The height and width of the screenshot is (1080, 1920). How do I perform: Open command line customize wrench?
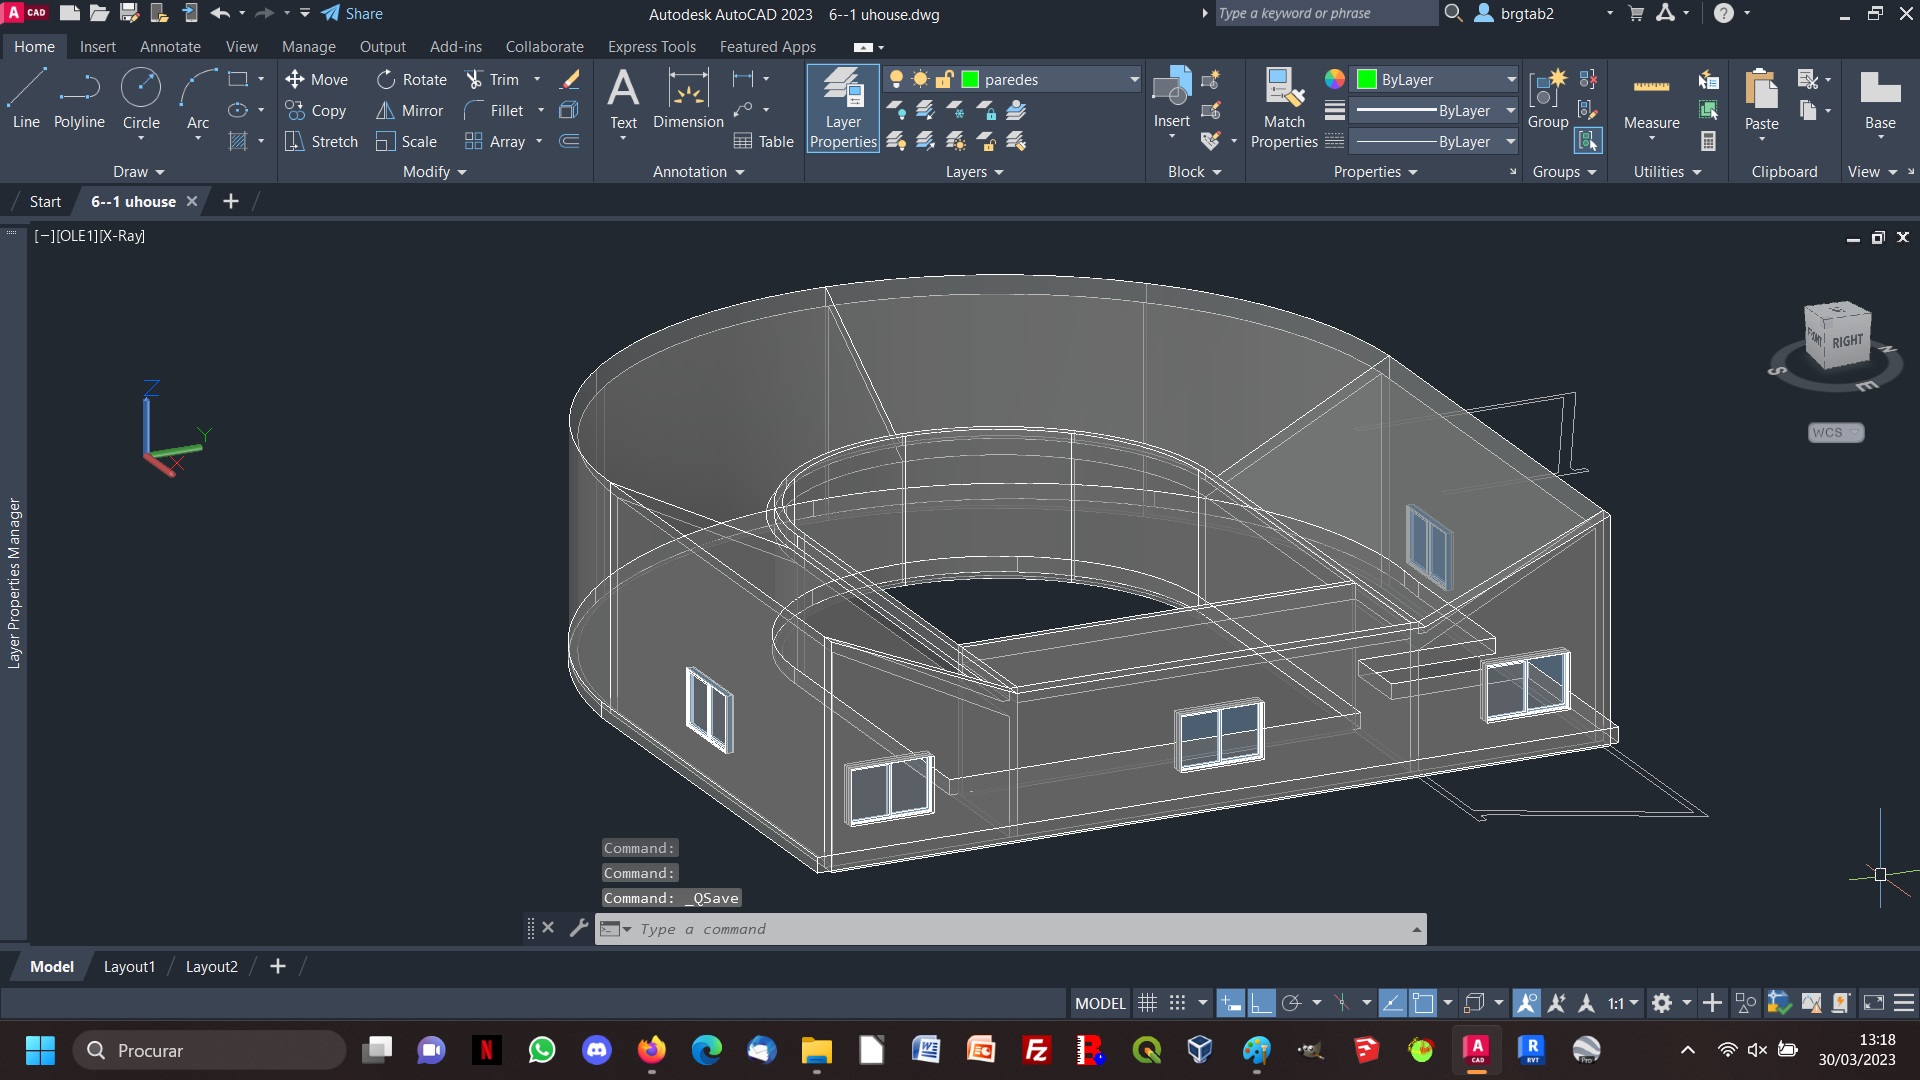tap(578, 928)
